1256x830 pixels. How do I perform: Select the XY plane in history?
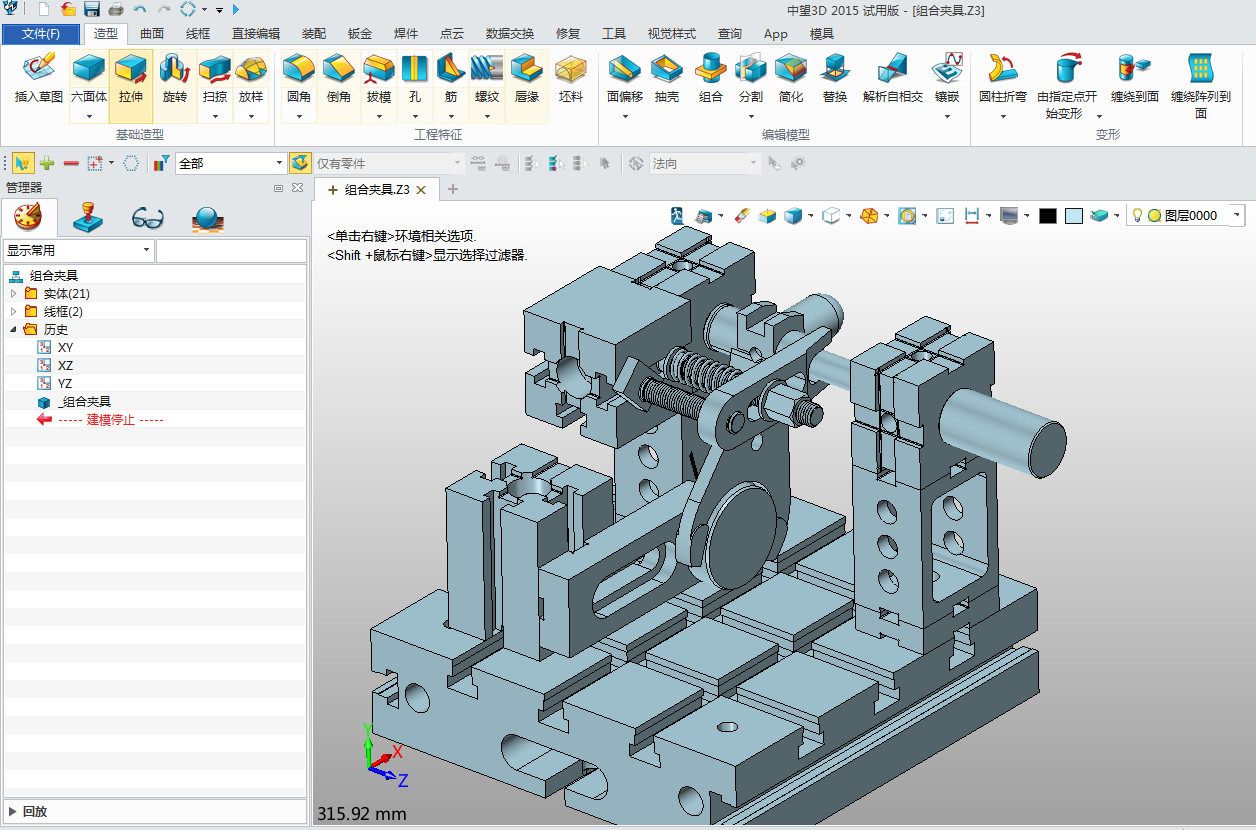tap(65, 348)
